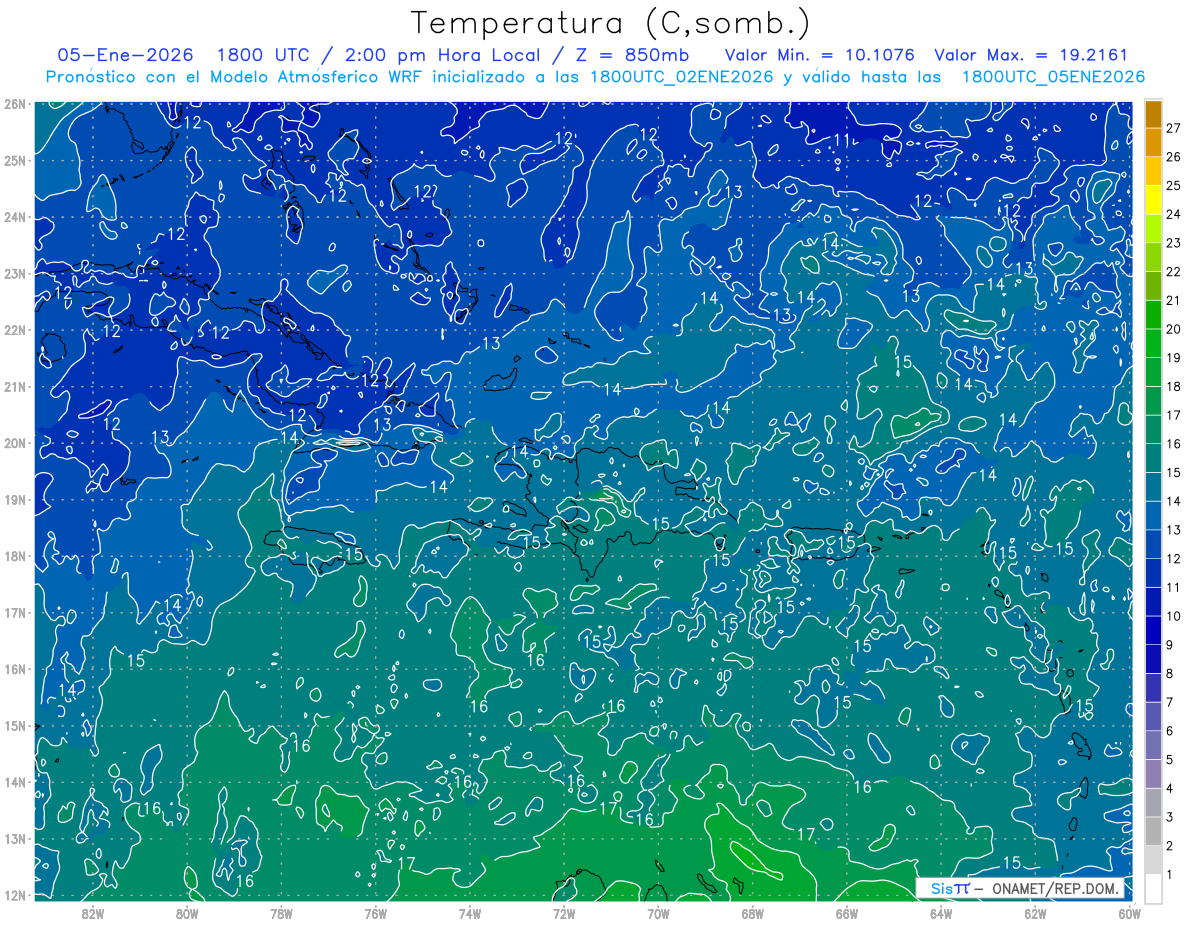Screen dimensions: 1200x927
Task: Select the longitude label 74W
Action: [x=470, y=913]
